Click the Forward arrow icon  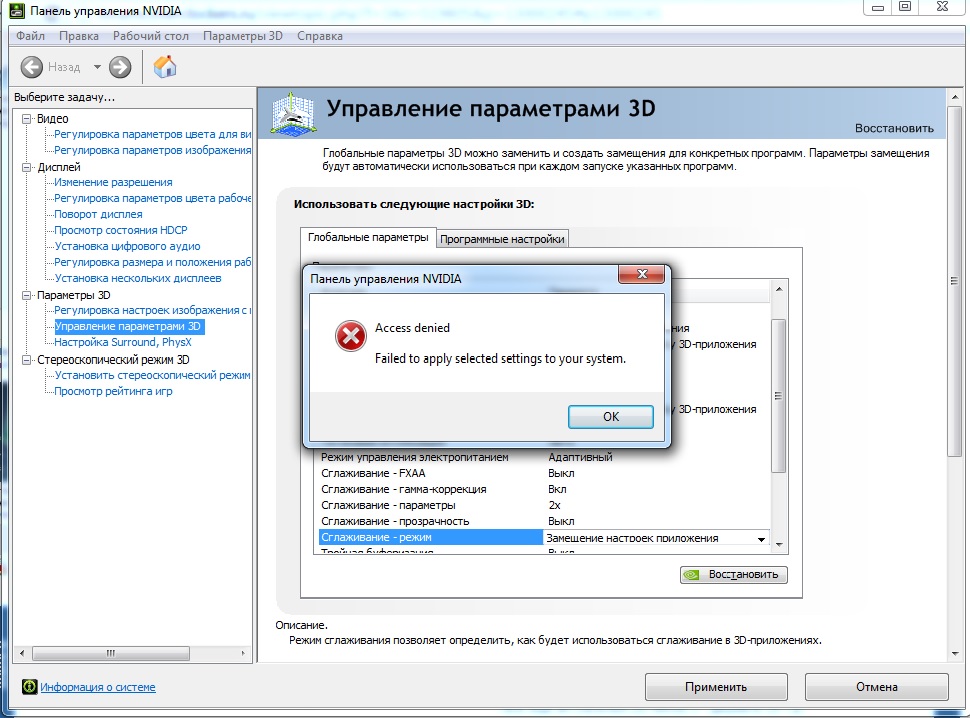[120, 67]
